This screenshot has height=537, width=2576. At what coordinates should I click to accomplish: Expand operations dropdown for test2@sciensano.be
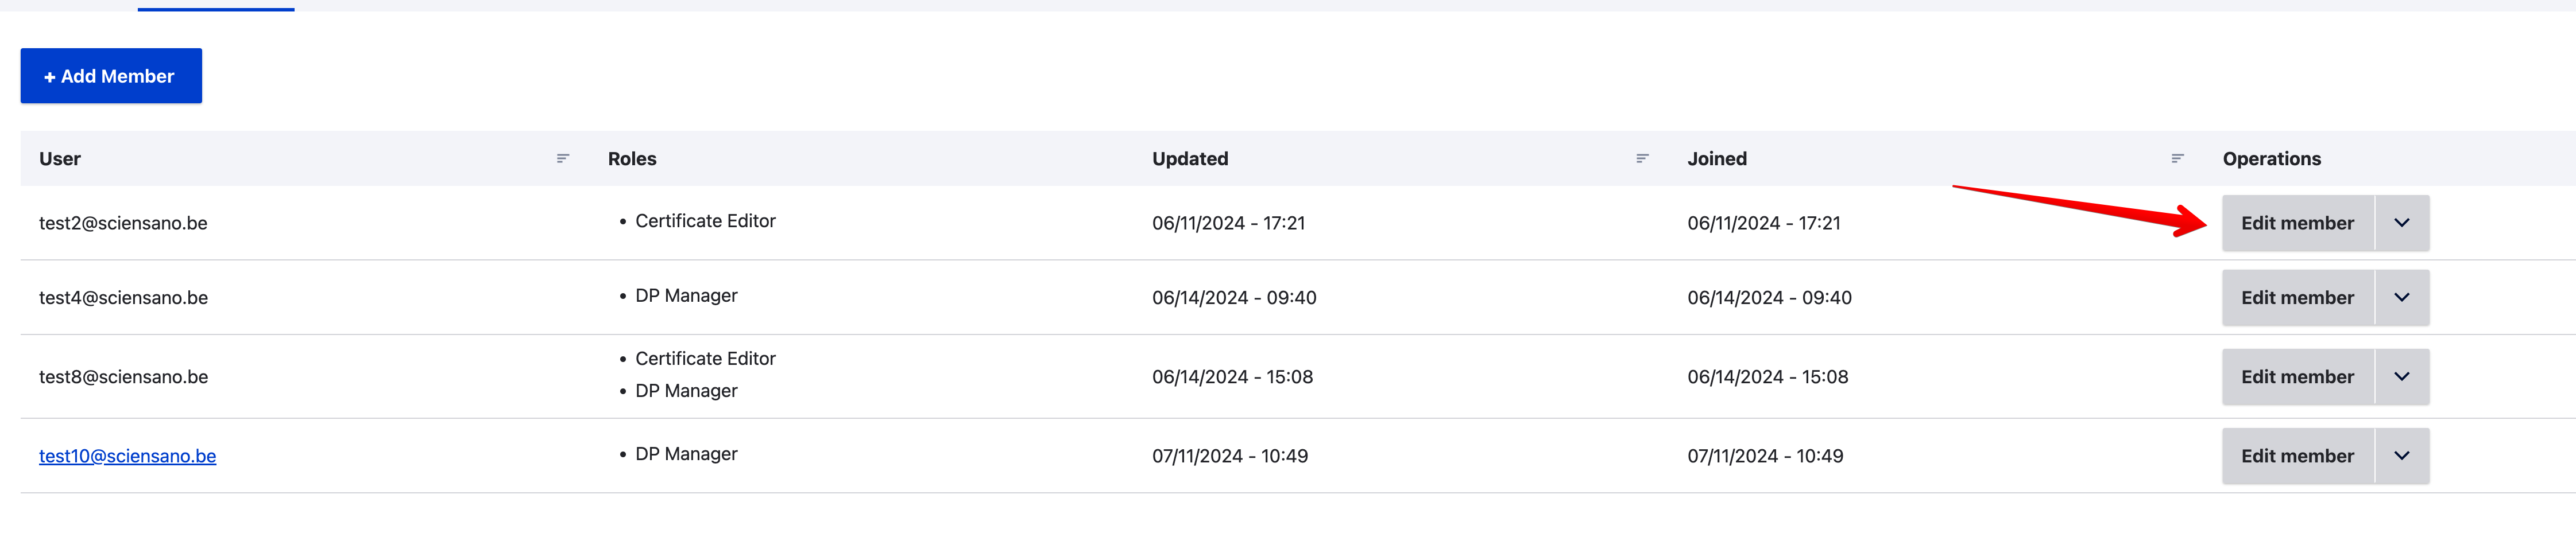2402,223
